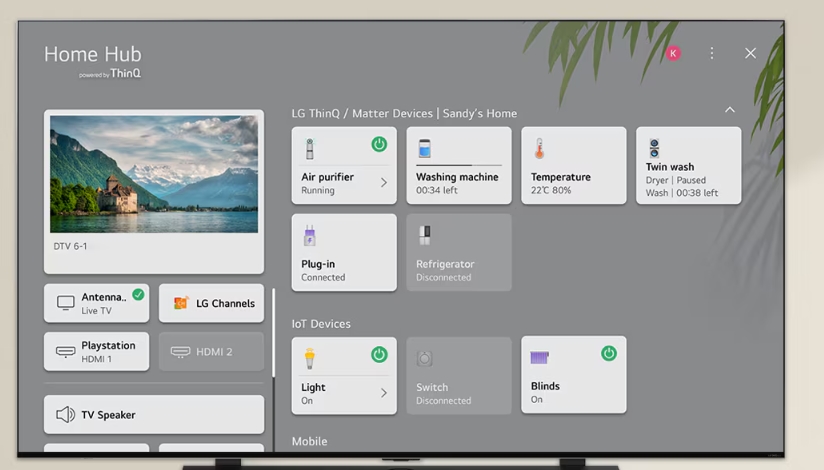
Task: Collapse the LG ThinQ devices section
Action: pyautogui.click(x=730, y=110)
